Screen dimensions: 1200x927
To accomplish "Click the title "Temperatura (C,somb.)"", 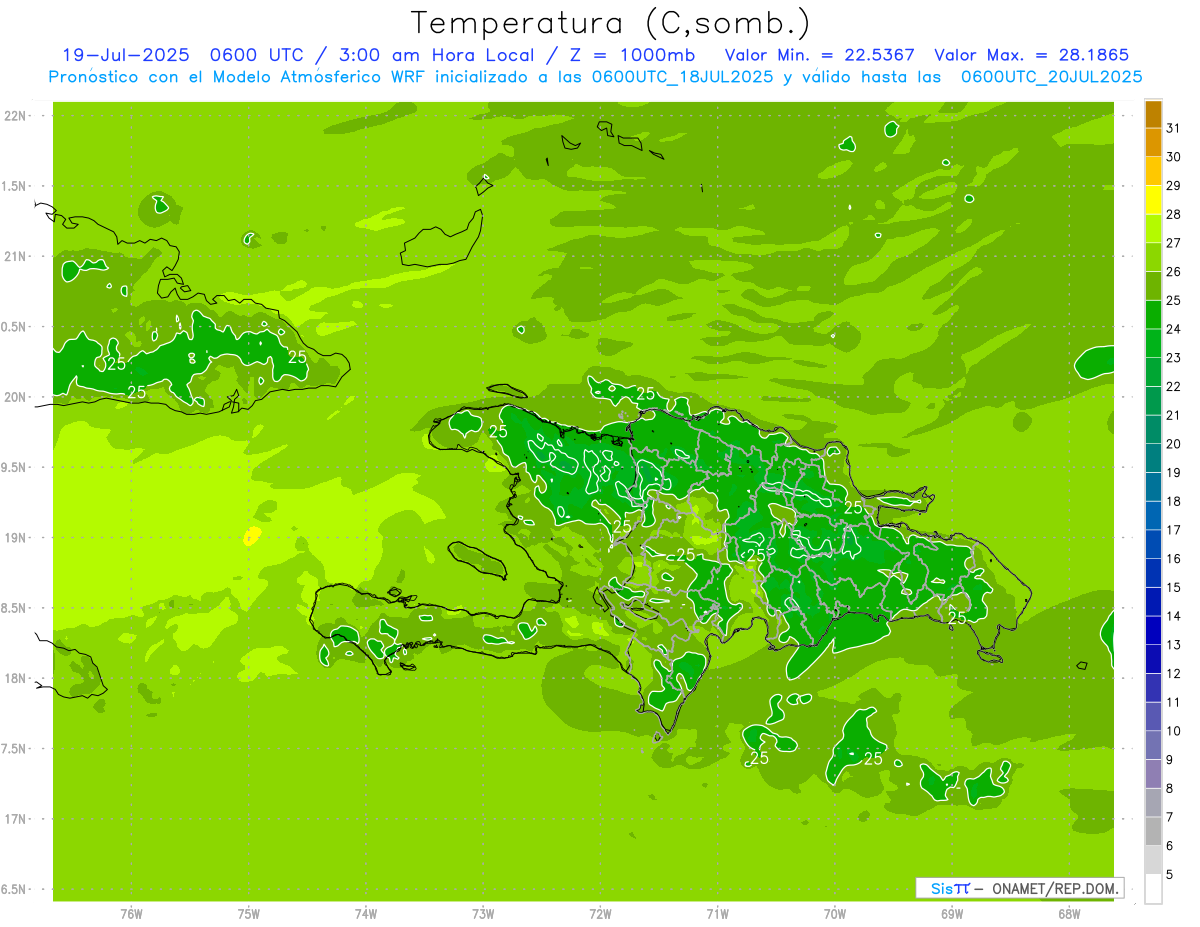I will [611, 23].
